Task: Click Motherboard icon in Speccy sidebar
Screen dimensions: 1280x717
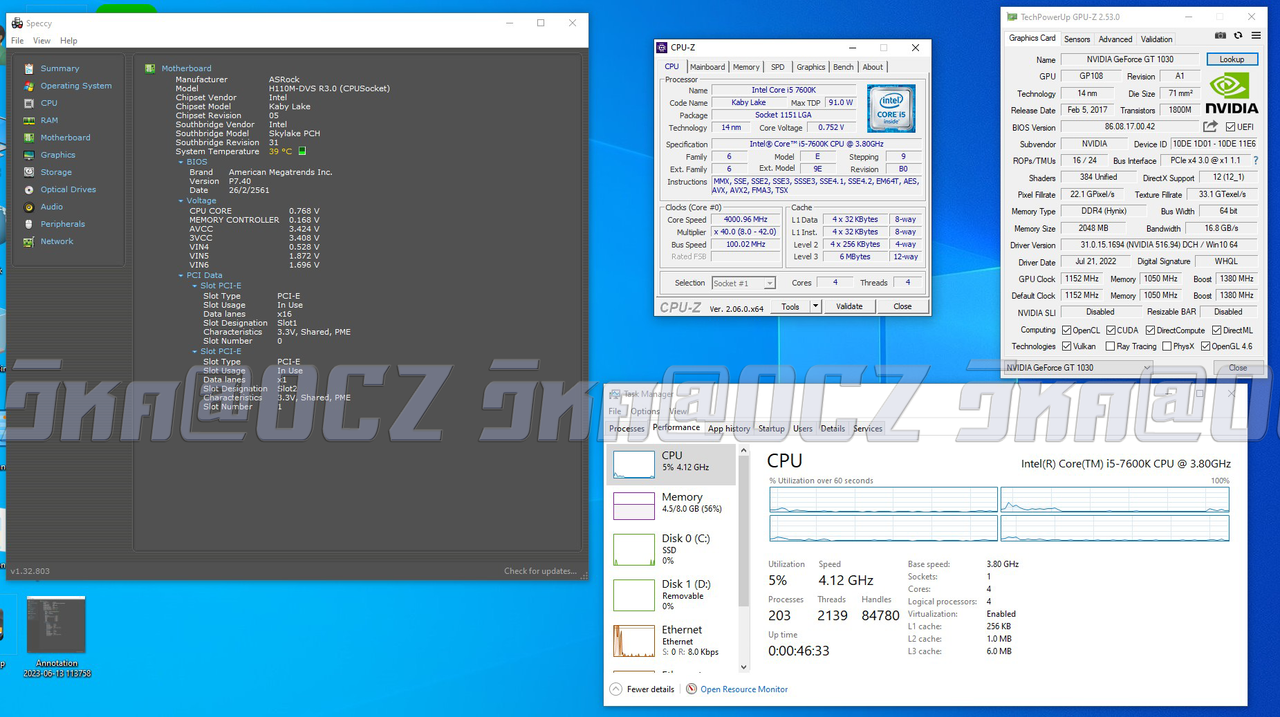Action: click(28, 138)
